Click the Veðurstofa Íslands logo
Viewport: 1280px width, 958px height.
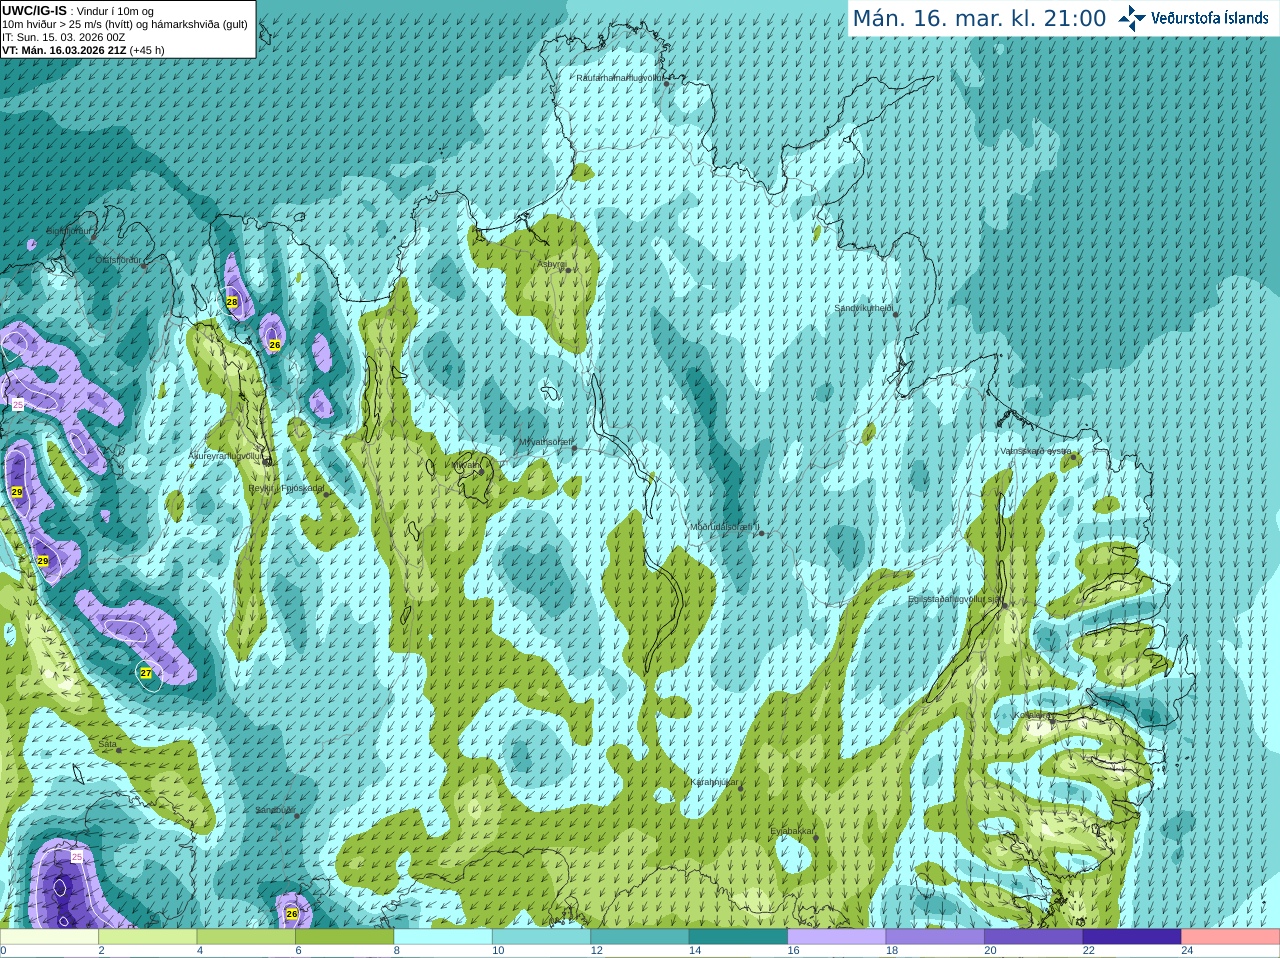(x=1193, y=18)
